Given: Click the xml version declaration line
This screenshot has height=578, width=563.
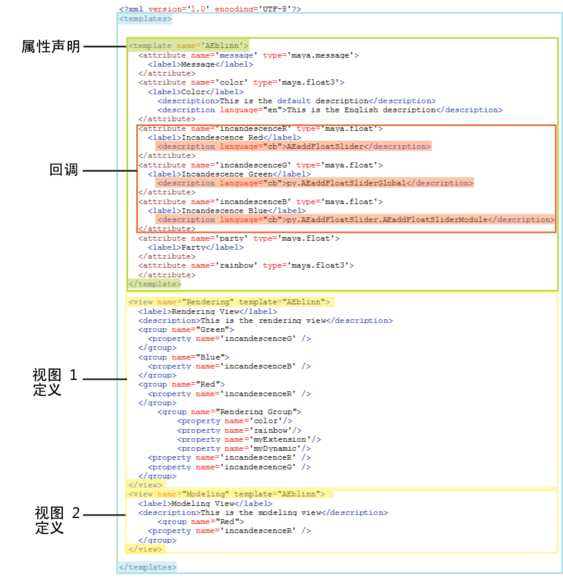Looking at the screenshot, I should tap(210, 9).
